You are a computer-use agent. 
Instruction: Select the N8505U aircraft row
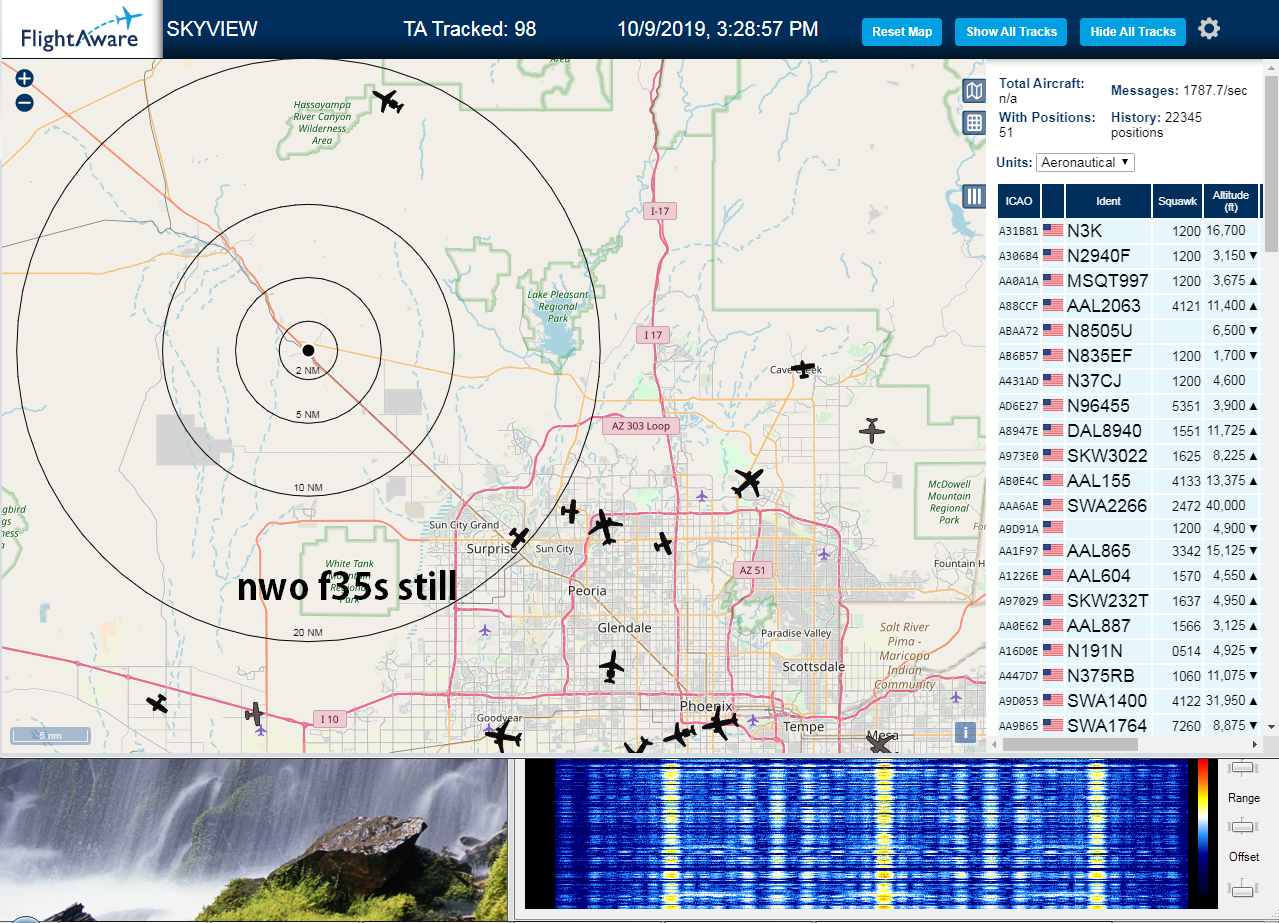[x=1129, y=330]
